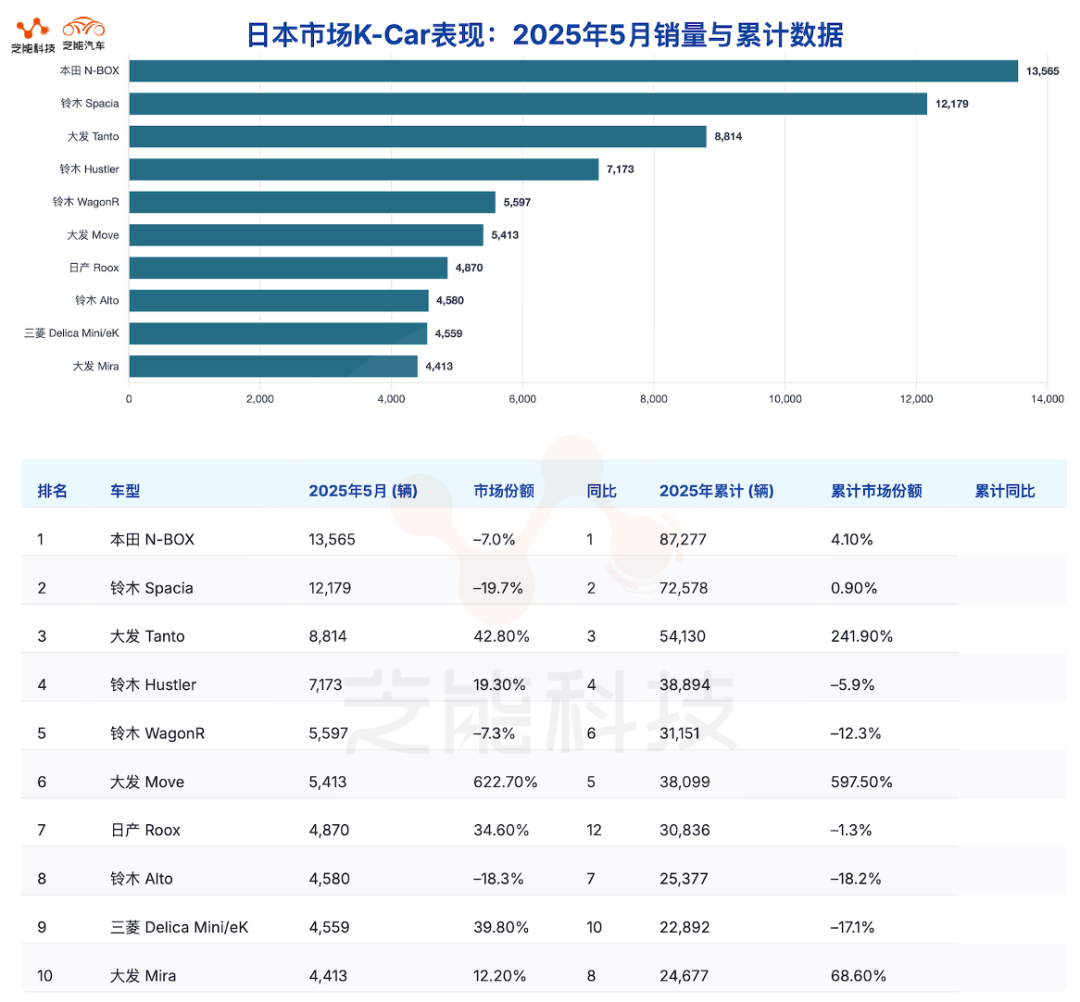Click the 8,000 tick on the x-axis
The height and width of the screenshot is (1002, 1080).
tap(653, 399)
